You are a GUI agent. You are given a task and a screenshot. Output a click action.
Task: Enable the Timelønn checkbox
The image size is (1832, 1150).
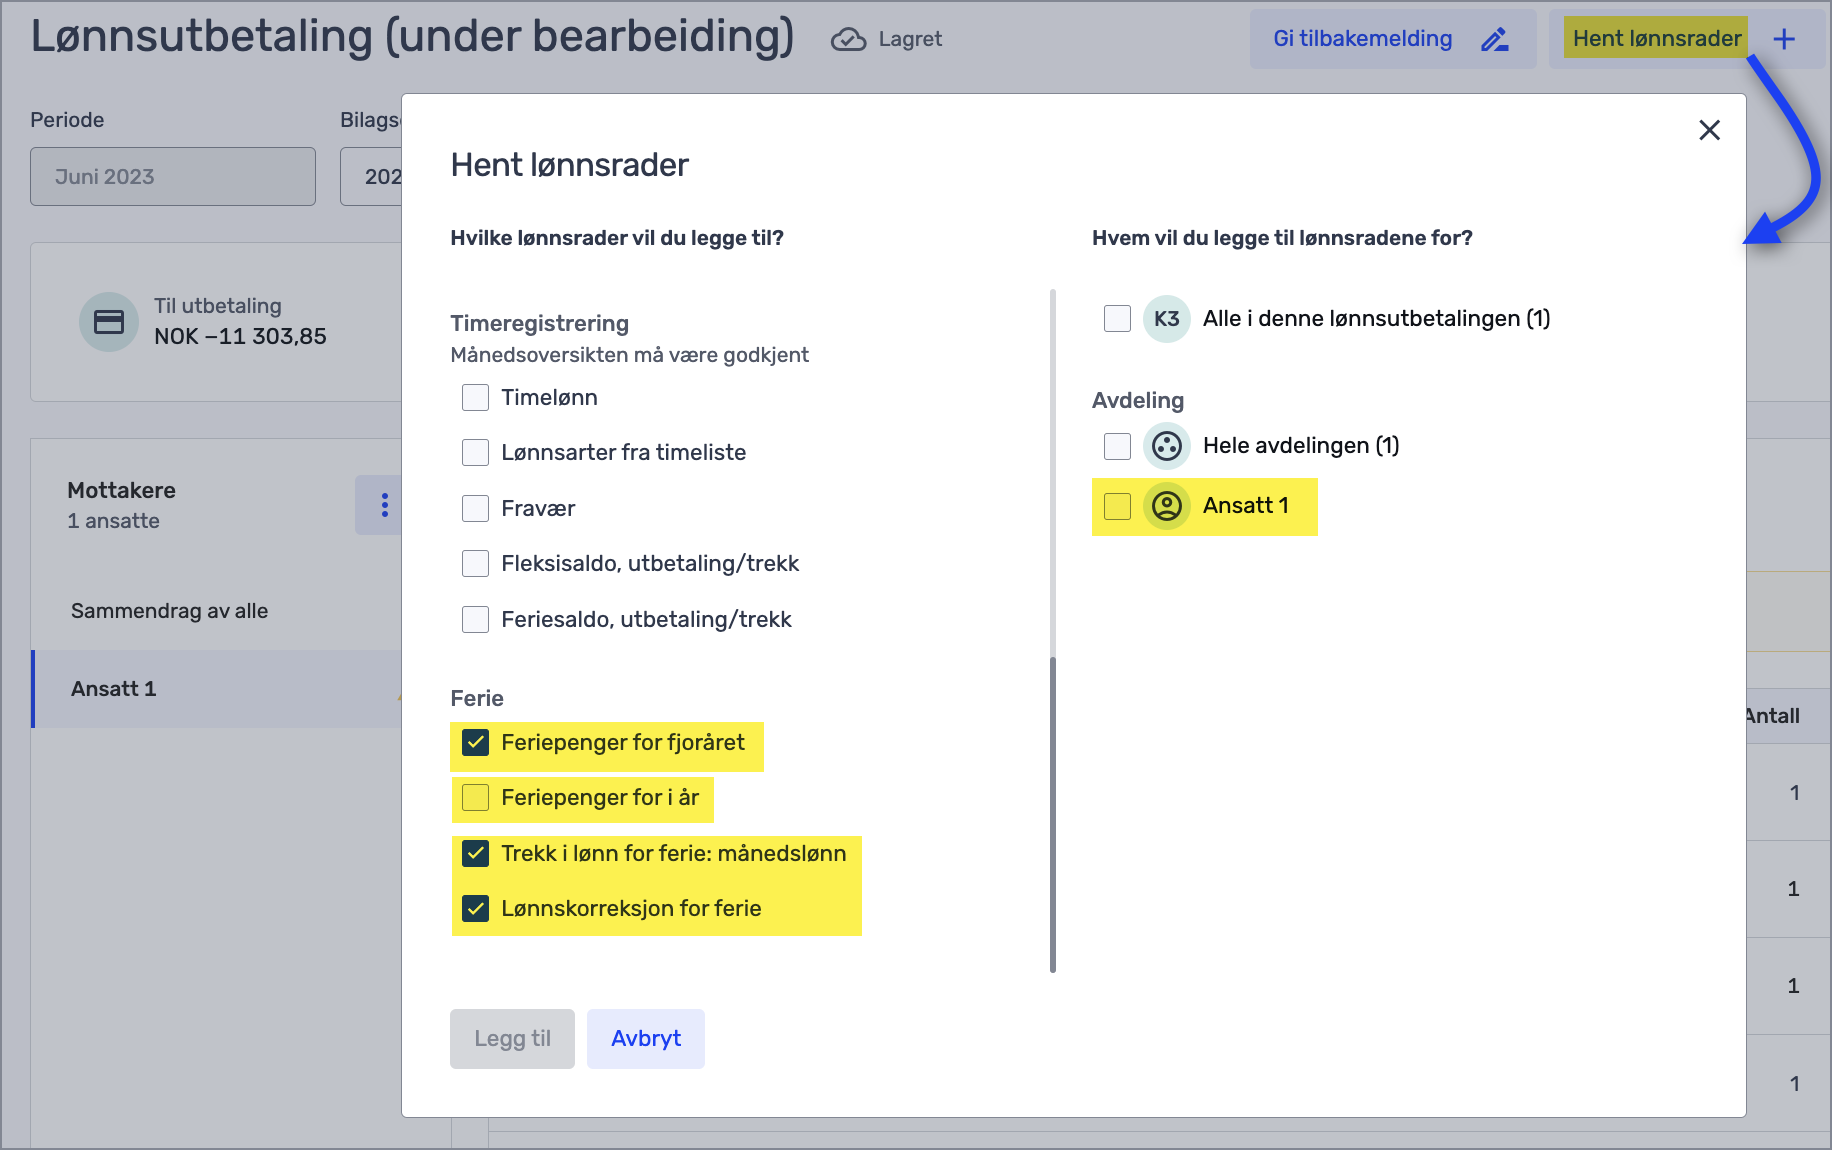(476, 398)
